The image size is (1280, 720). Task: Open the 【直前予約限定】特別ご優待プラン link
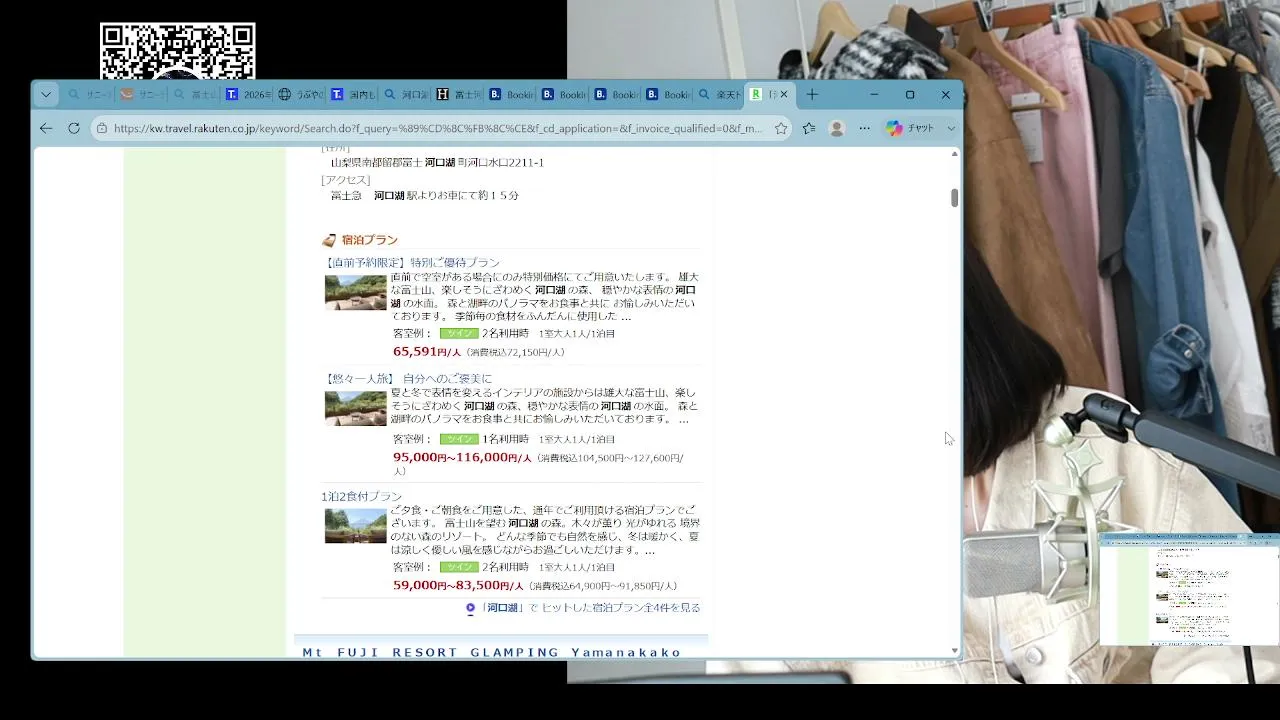411,263
